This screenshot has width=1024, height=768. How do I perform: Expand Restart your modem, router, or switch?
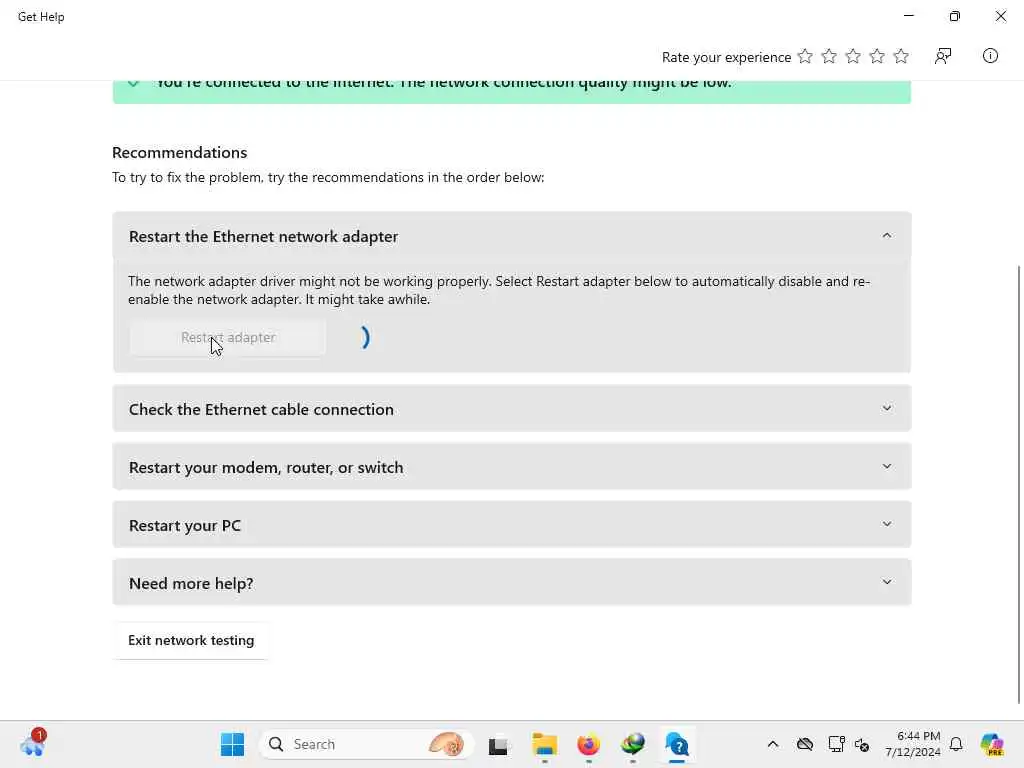(511, 467)
